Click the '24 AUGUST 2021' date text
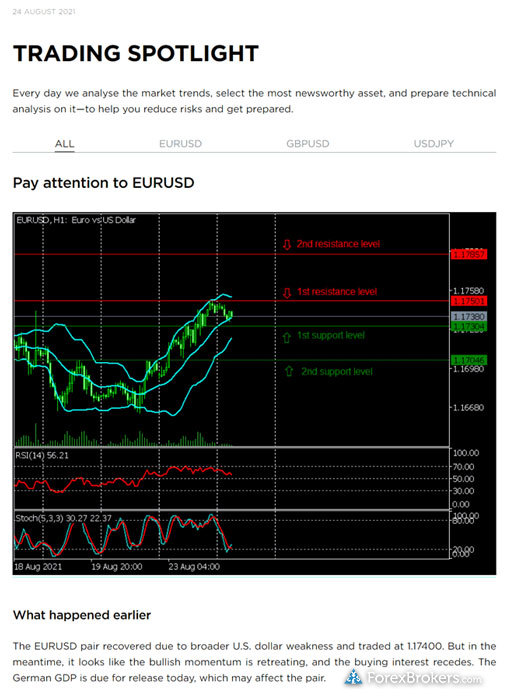Screen dimensions: 507x700 point(44,12)
